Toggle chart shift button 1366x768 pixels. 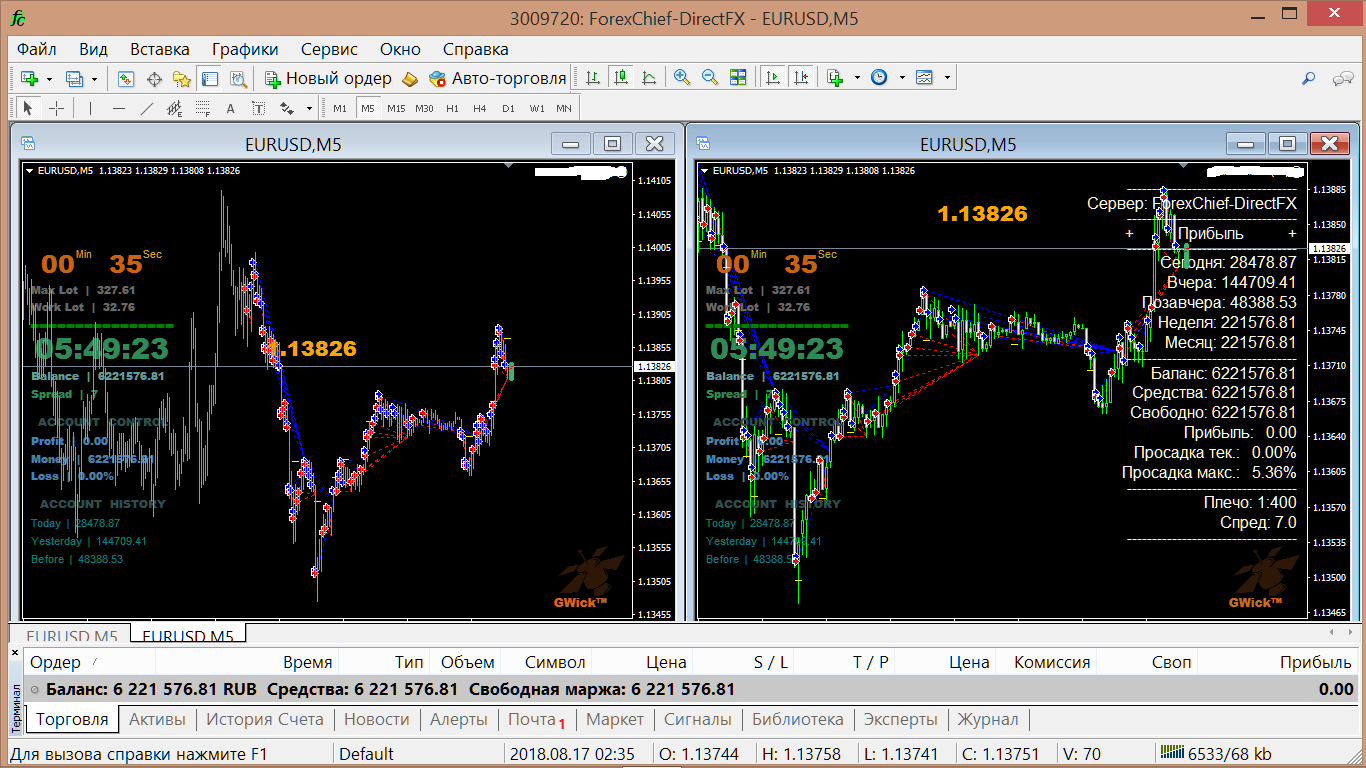[x=801, y=78]
